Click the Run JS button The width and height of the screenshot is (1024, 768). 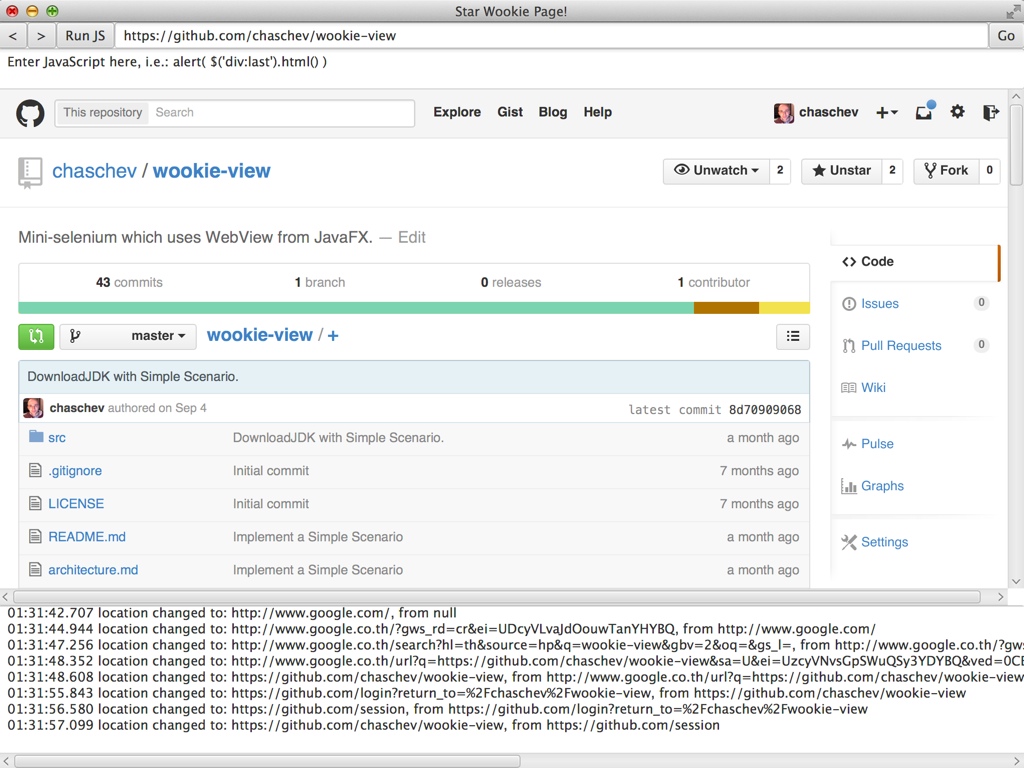coord(86,36)
